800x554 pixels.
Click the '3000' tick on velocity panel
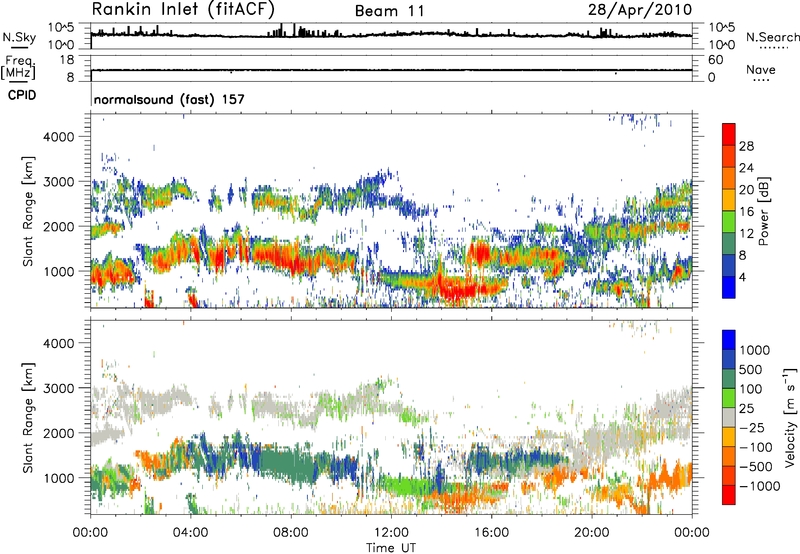point(58,388)
